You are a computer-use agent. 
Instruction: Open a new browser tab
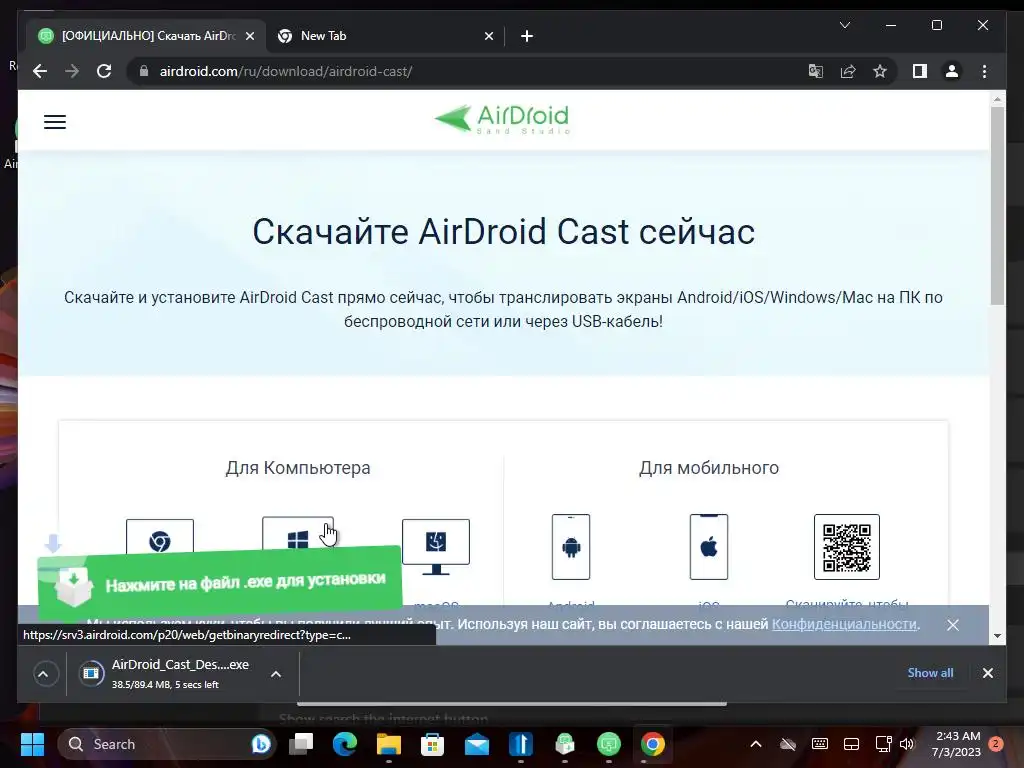pyautogui.click(x=526, y=36)
